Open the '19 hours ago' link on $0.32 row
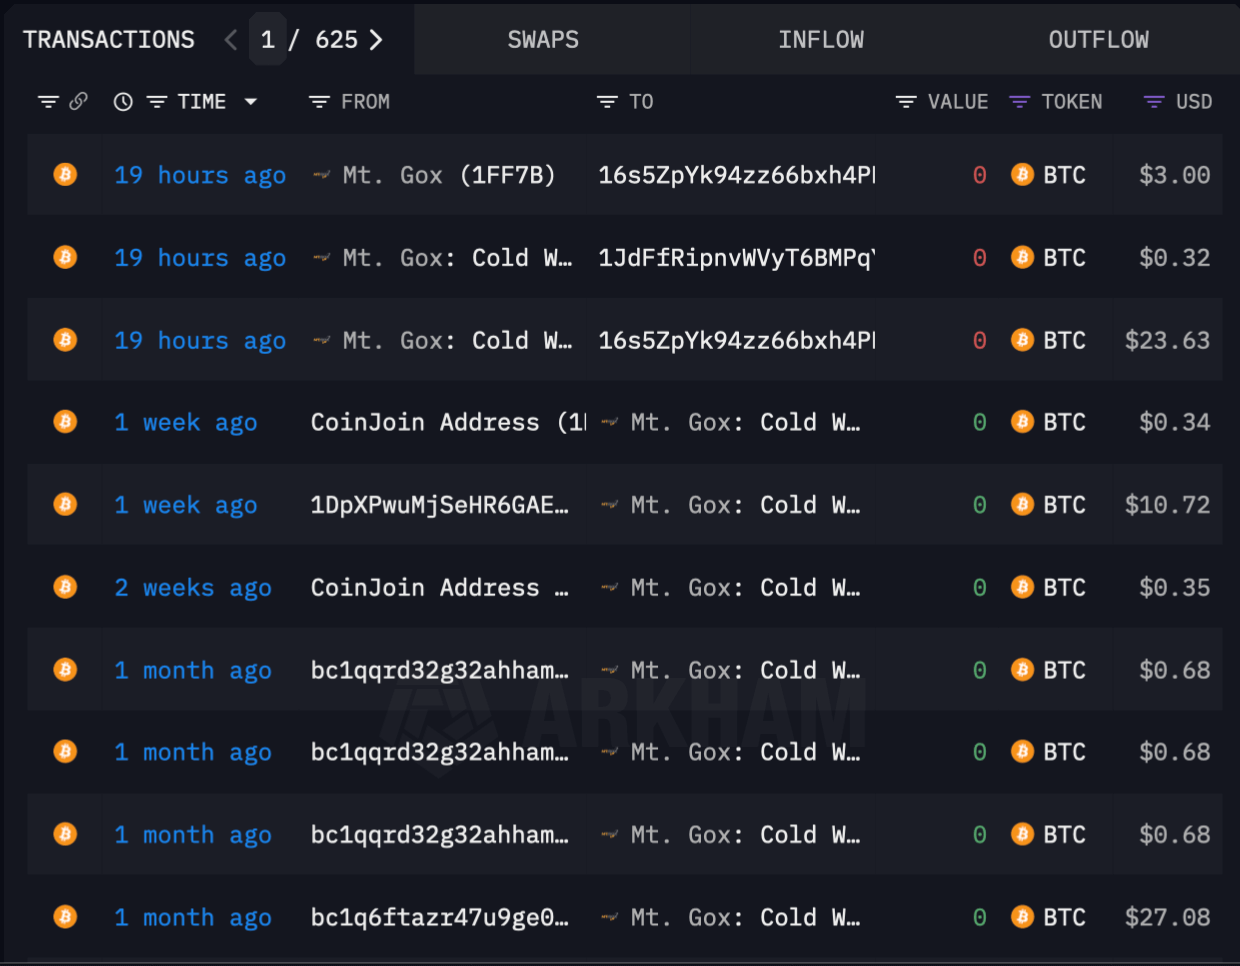 [x=200, y=259]
